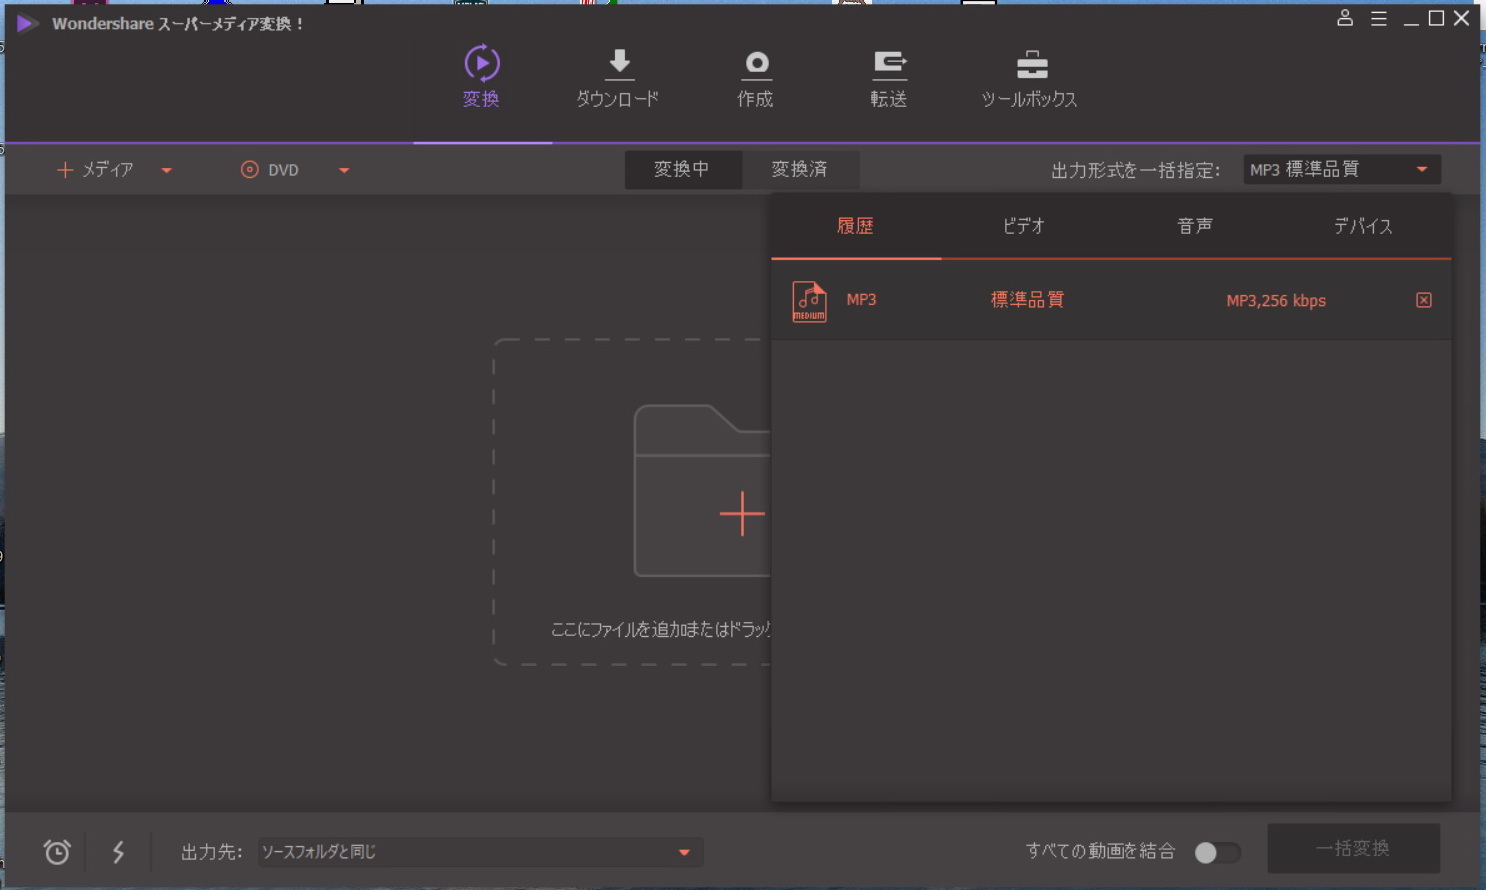This screenshot has width=1486, height=890.
Task: Toggle merge all videos switch
Action: click(1217, 852)
